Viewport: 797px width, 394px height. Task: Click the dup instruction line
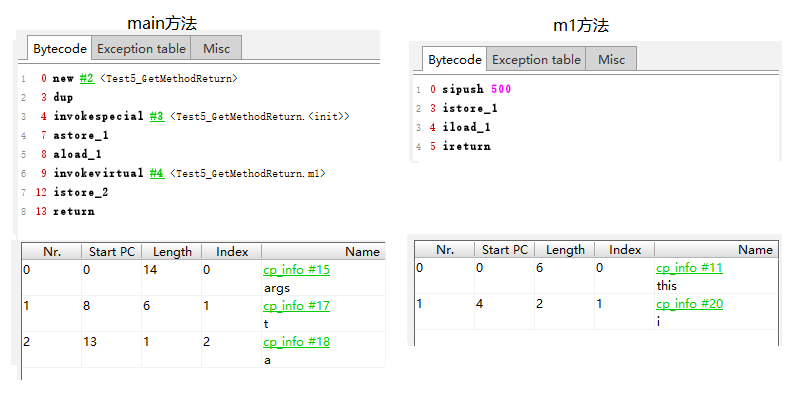[x=63, y=98]
